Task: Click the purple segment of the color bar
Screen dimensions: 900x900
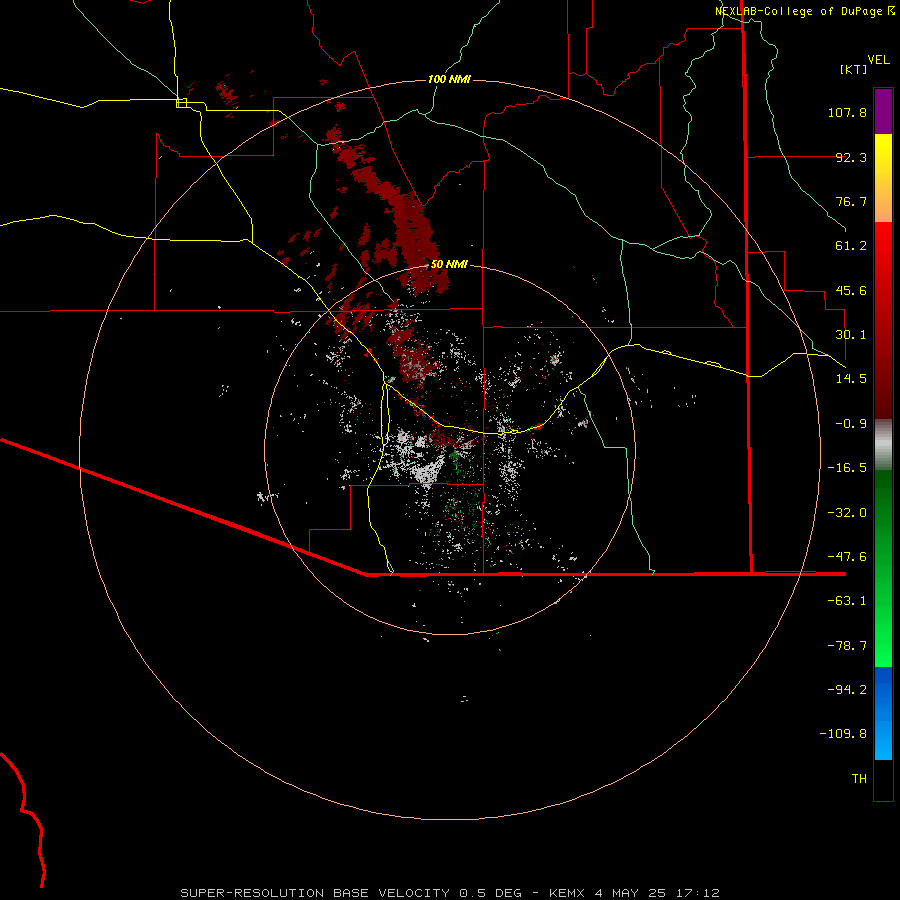Action: [x=883, y=112]
